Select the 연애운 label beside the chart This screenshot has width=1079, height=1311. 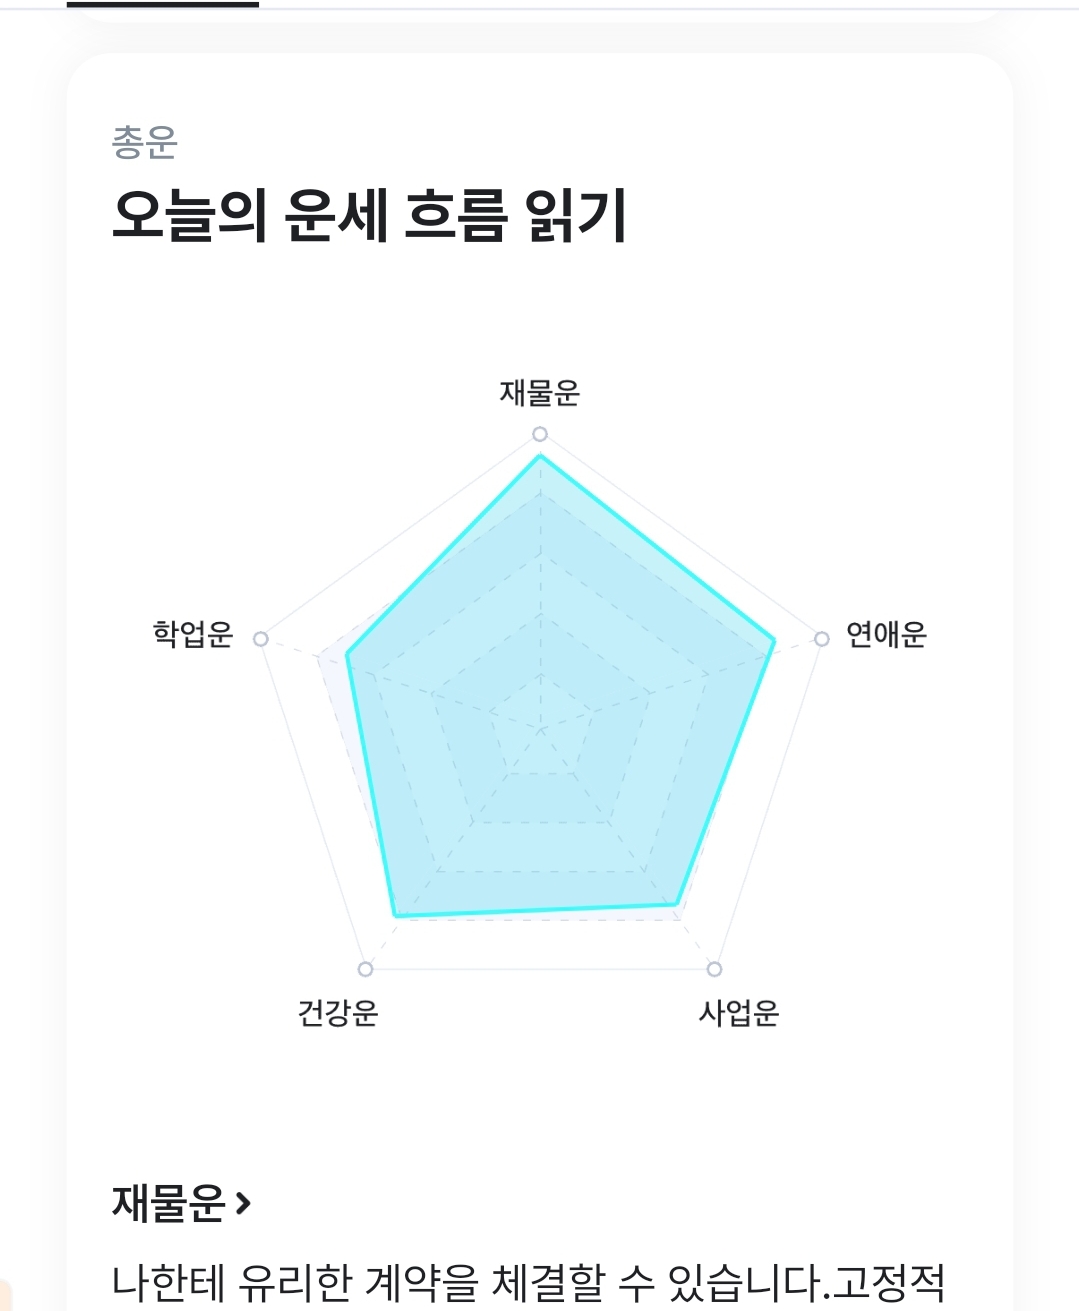coord(886,635)
